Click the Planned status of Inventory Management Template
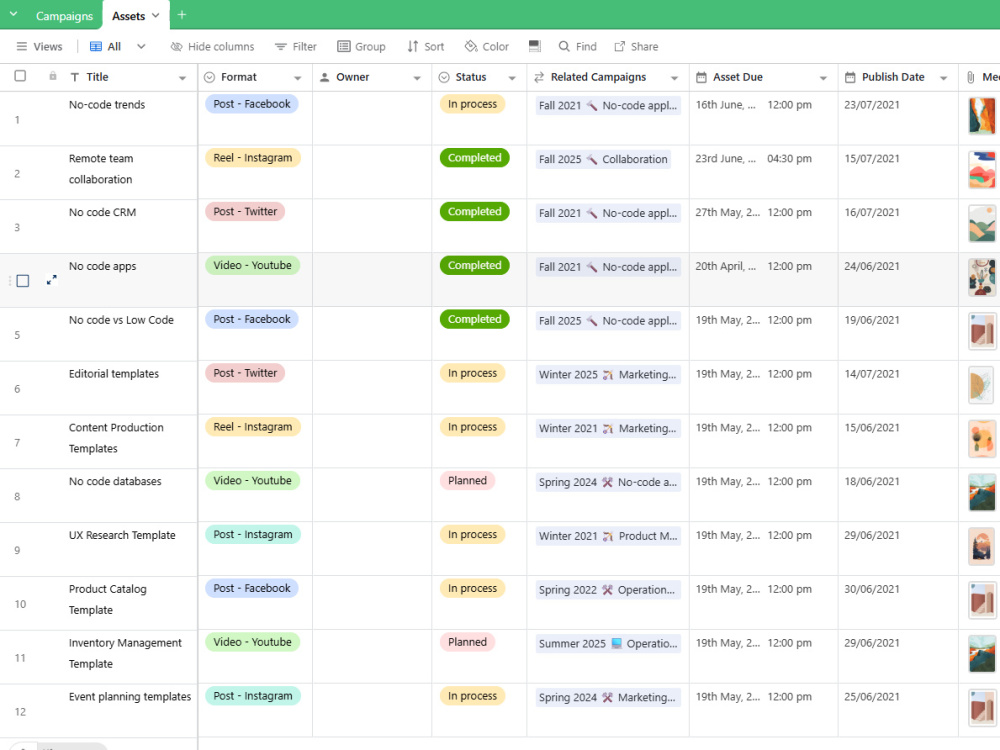This screenshot has width=1000, height=750. tap(467, 642)
